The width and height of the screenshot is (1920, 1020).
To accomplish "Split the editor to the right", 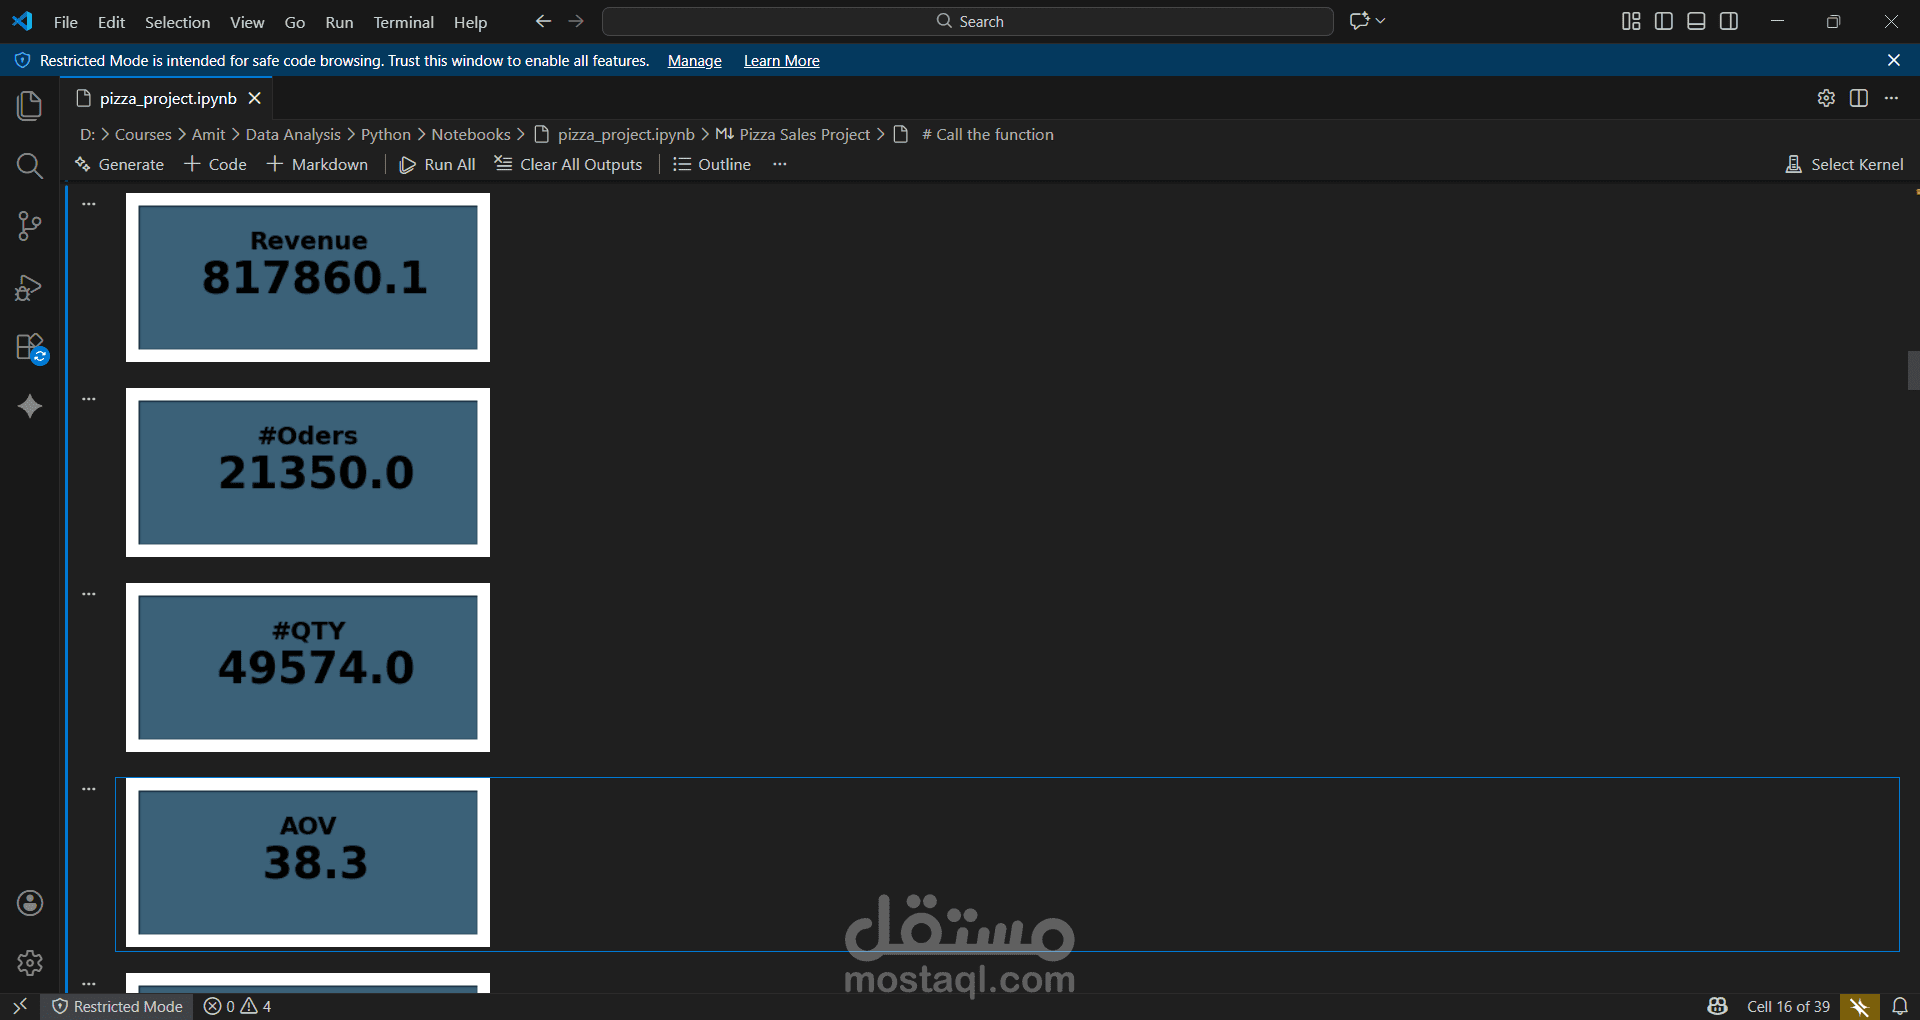I will (x=1859, y=98).
